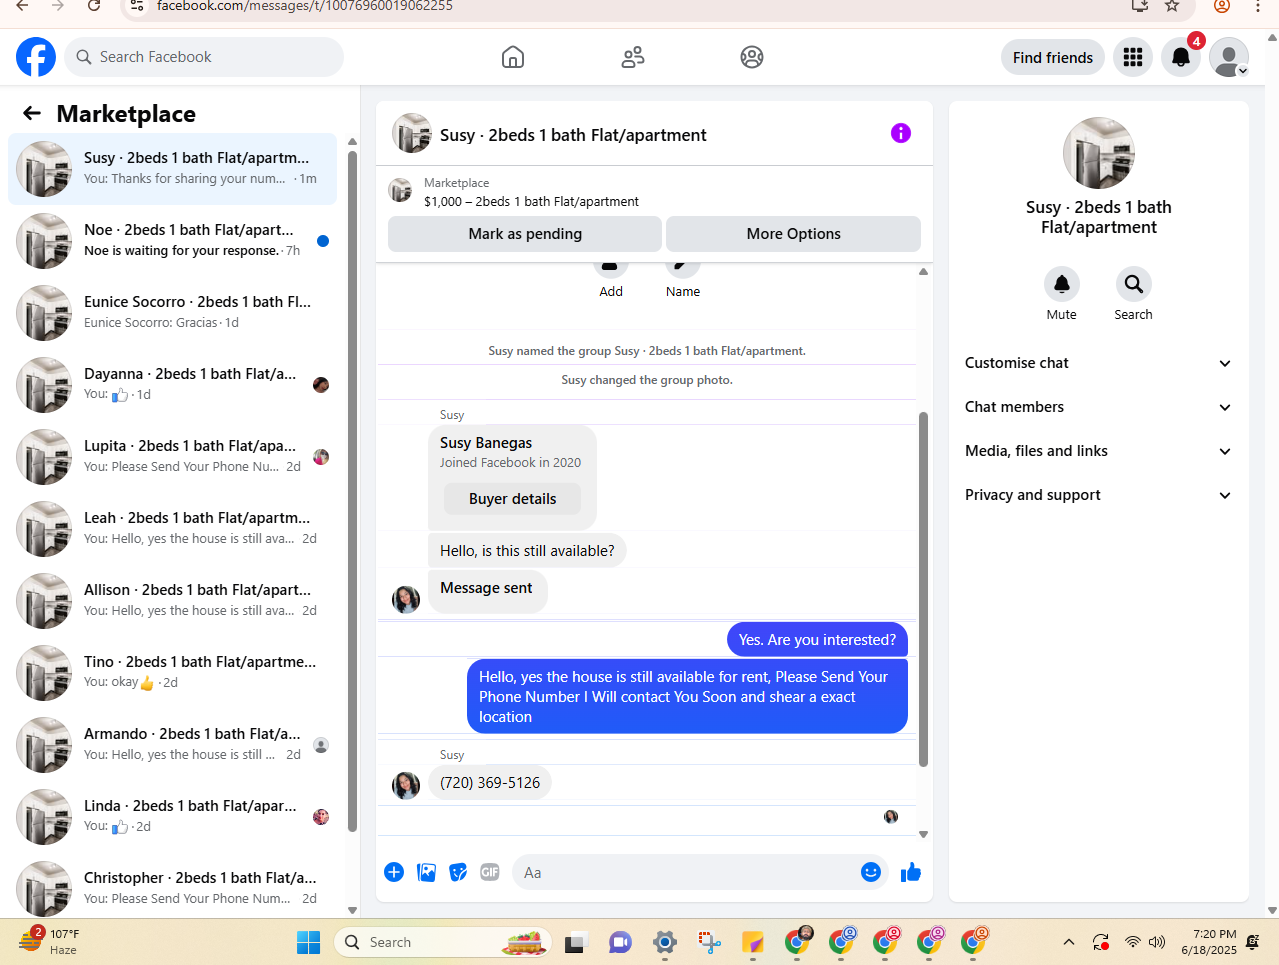Open the emoji picker smiley icon
The height and width of the screenshot is (965, 1279).
pos(871,872)
